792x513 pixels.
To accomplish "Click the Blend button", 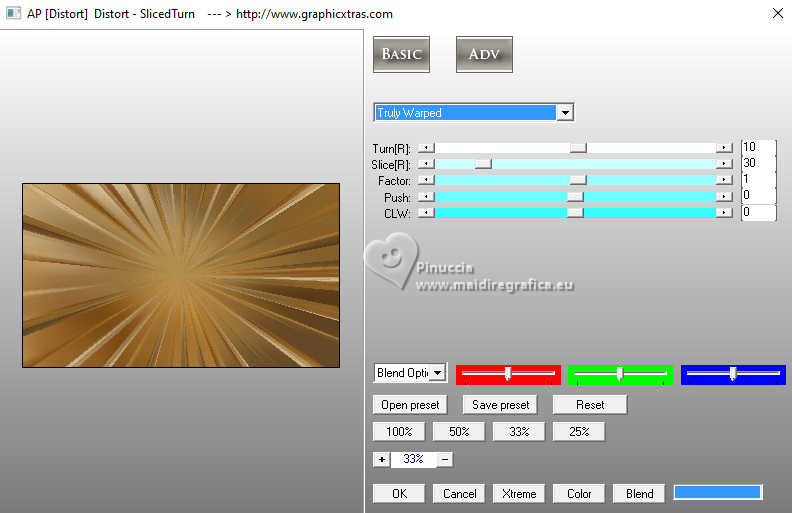I will point(639,494).
